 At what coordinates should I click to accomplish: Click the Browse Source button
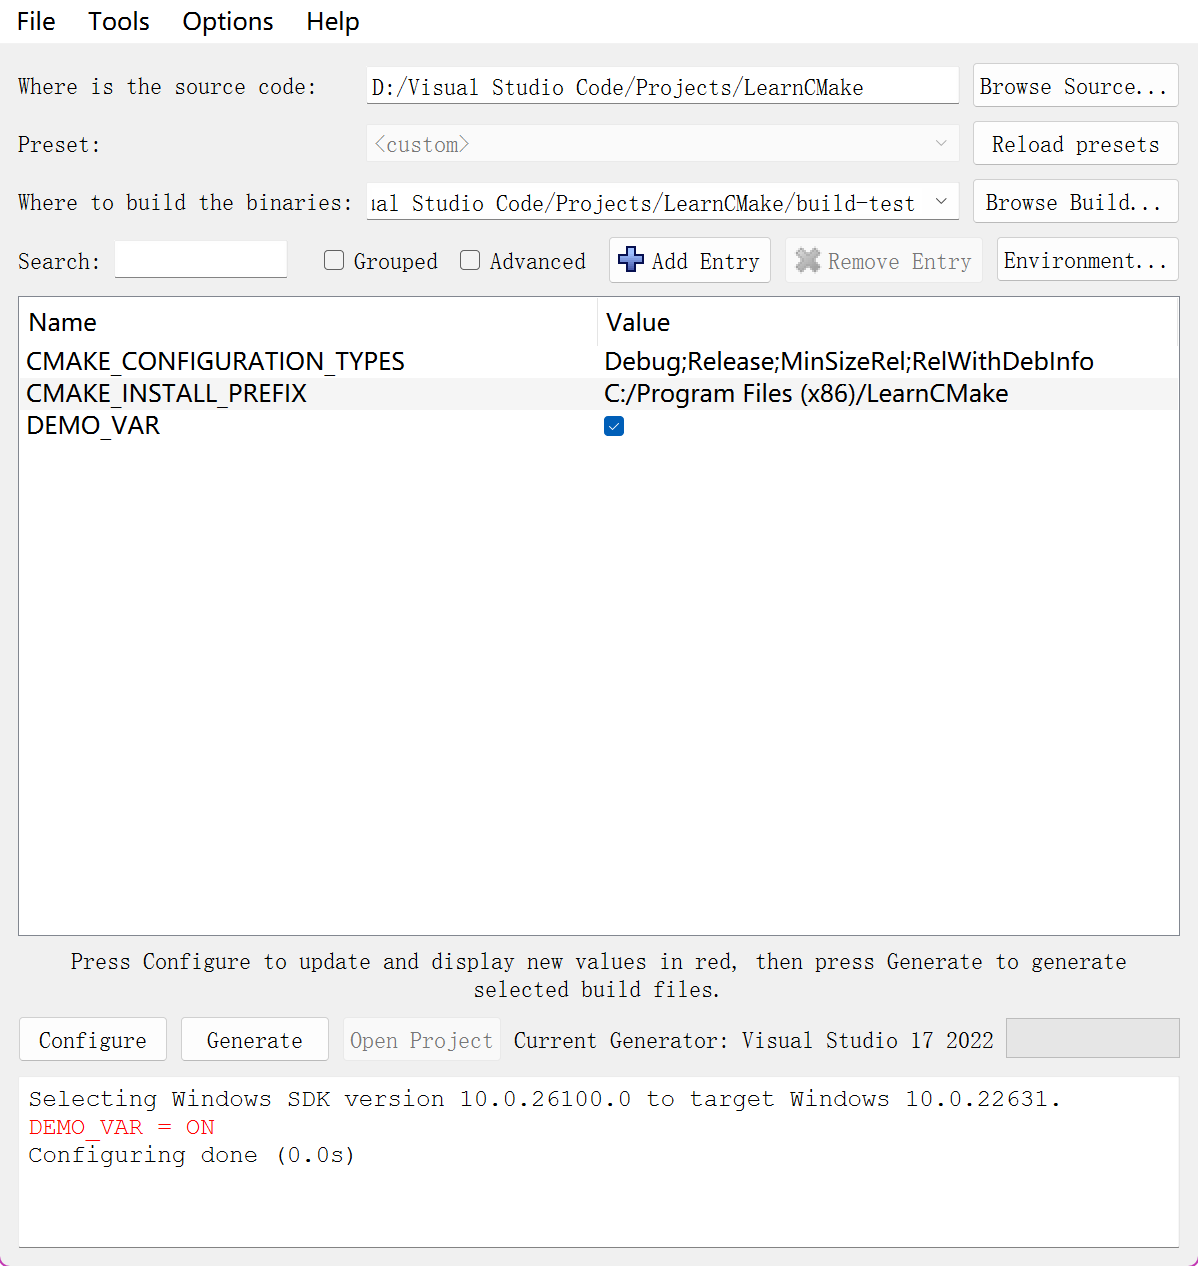point(1074,86)
